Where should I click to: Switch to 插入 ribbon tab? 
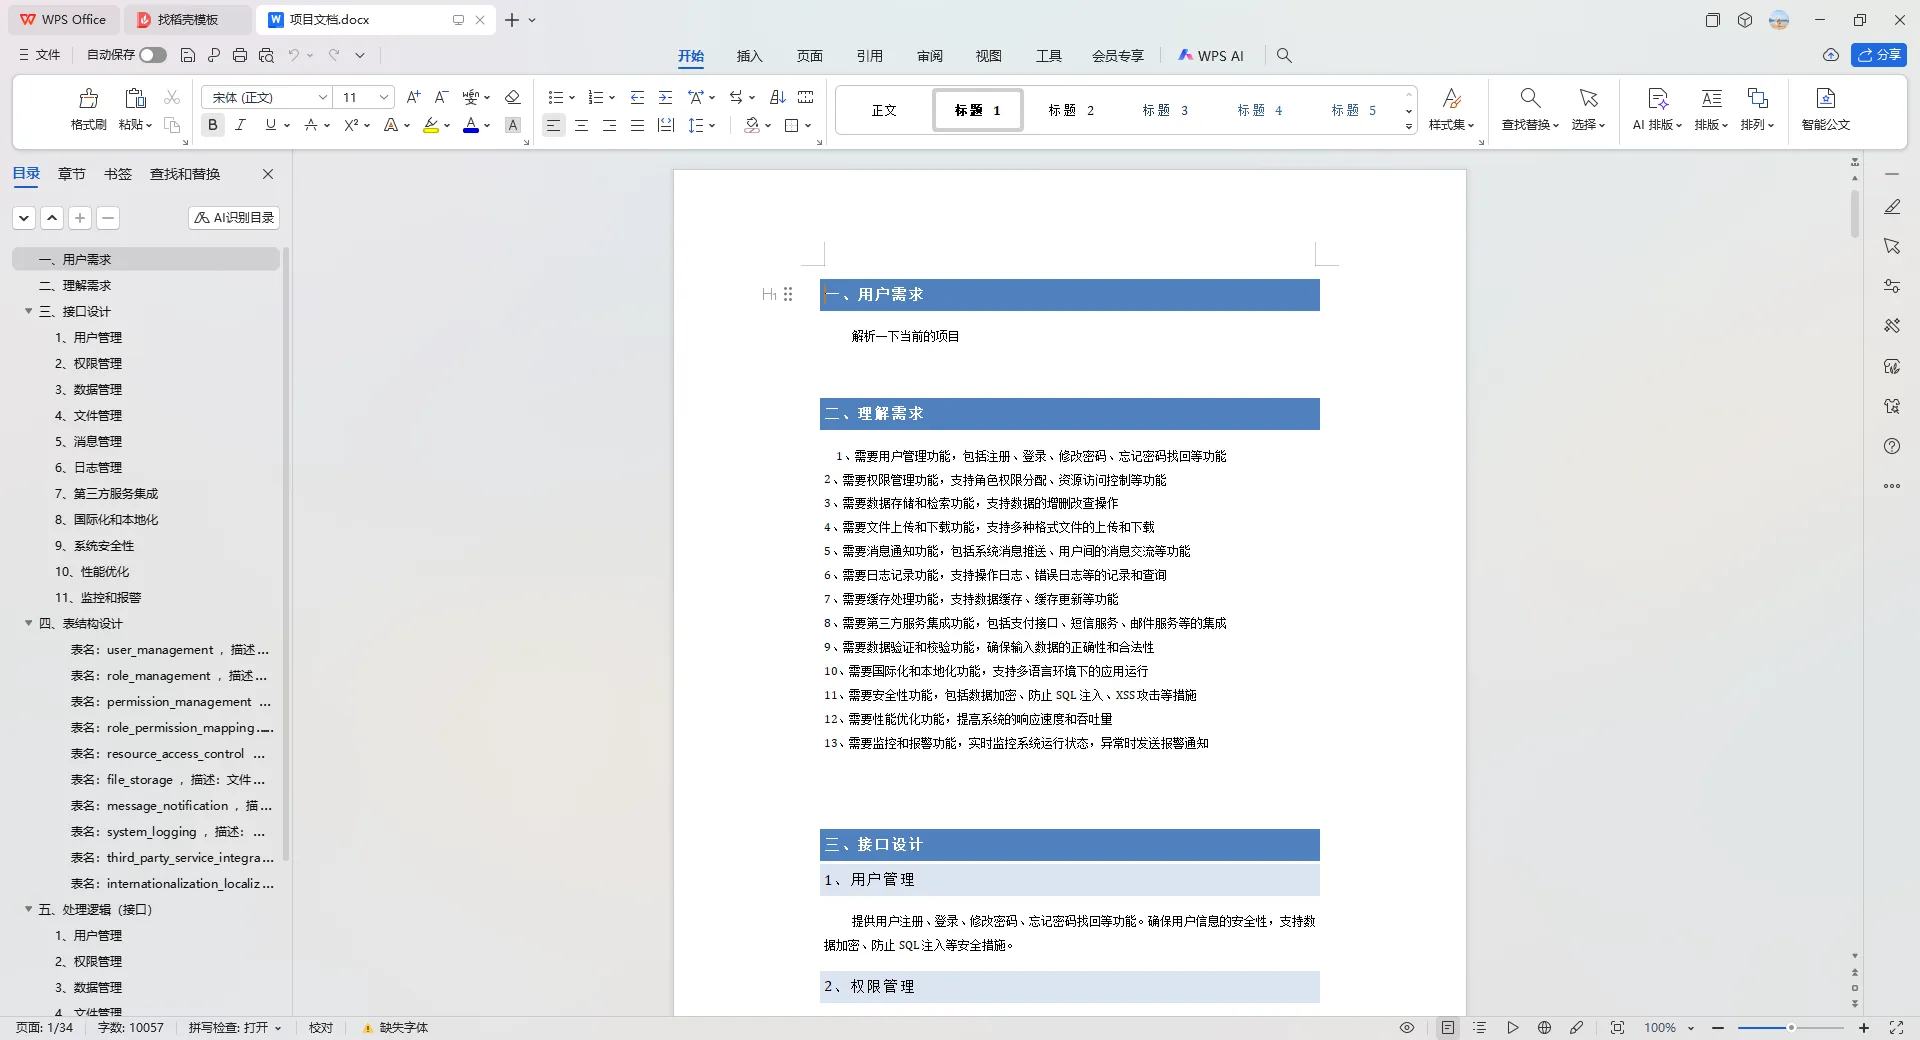coord(749,56)
